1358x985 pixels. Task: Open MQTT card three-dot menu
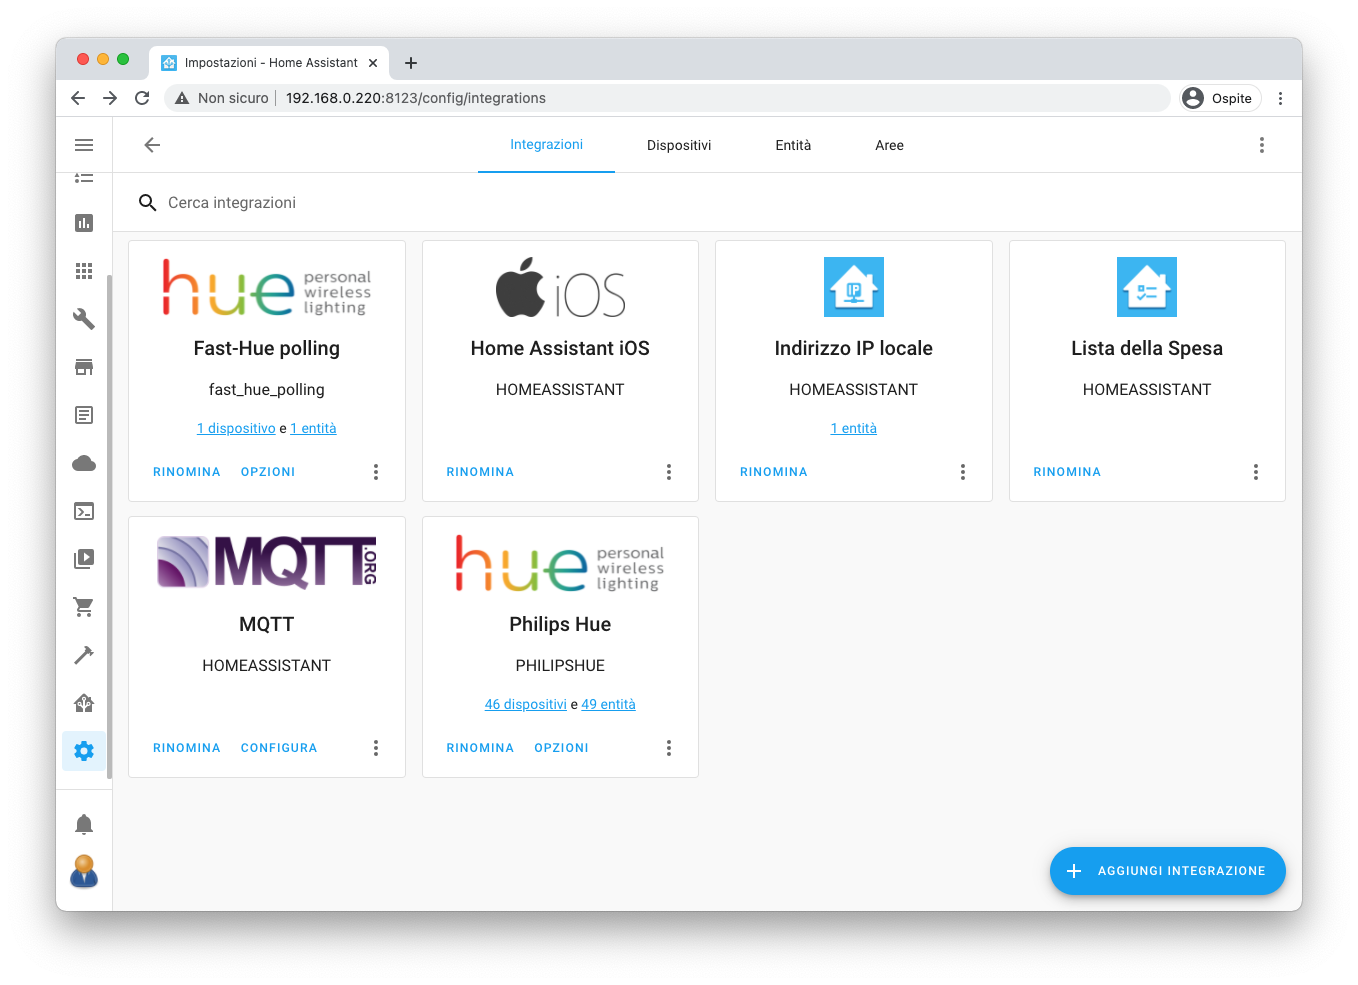click(376, 748)
